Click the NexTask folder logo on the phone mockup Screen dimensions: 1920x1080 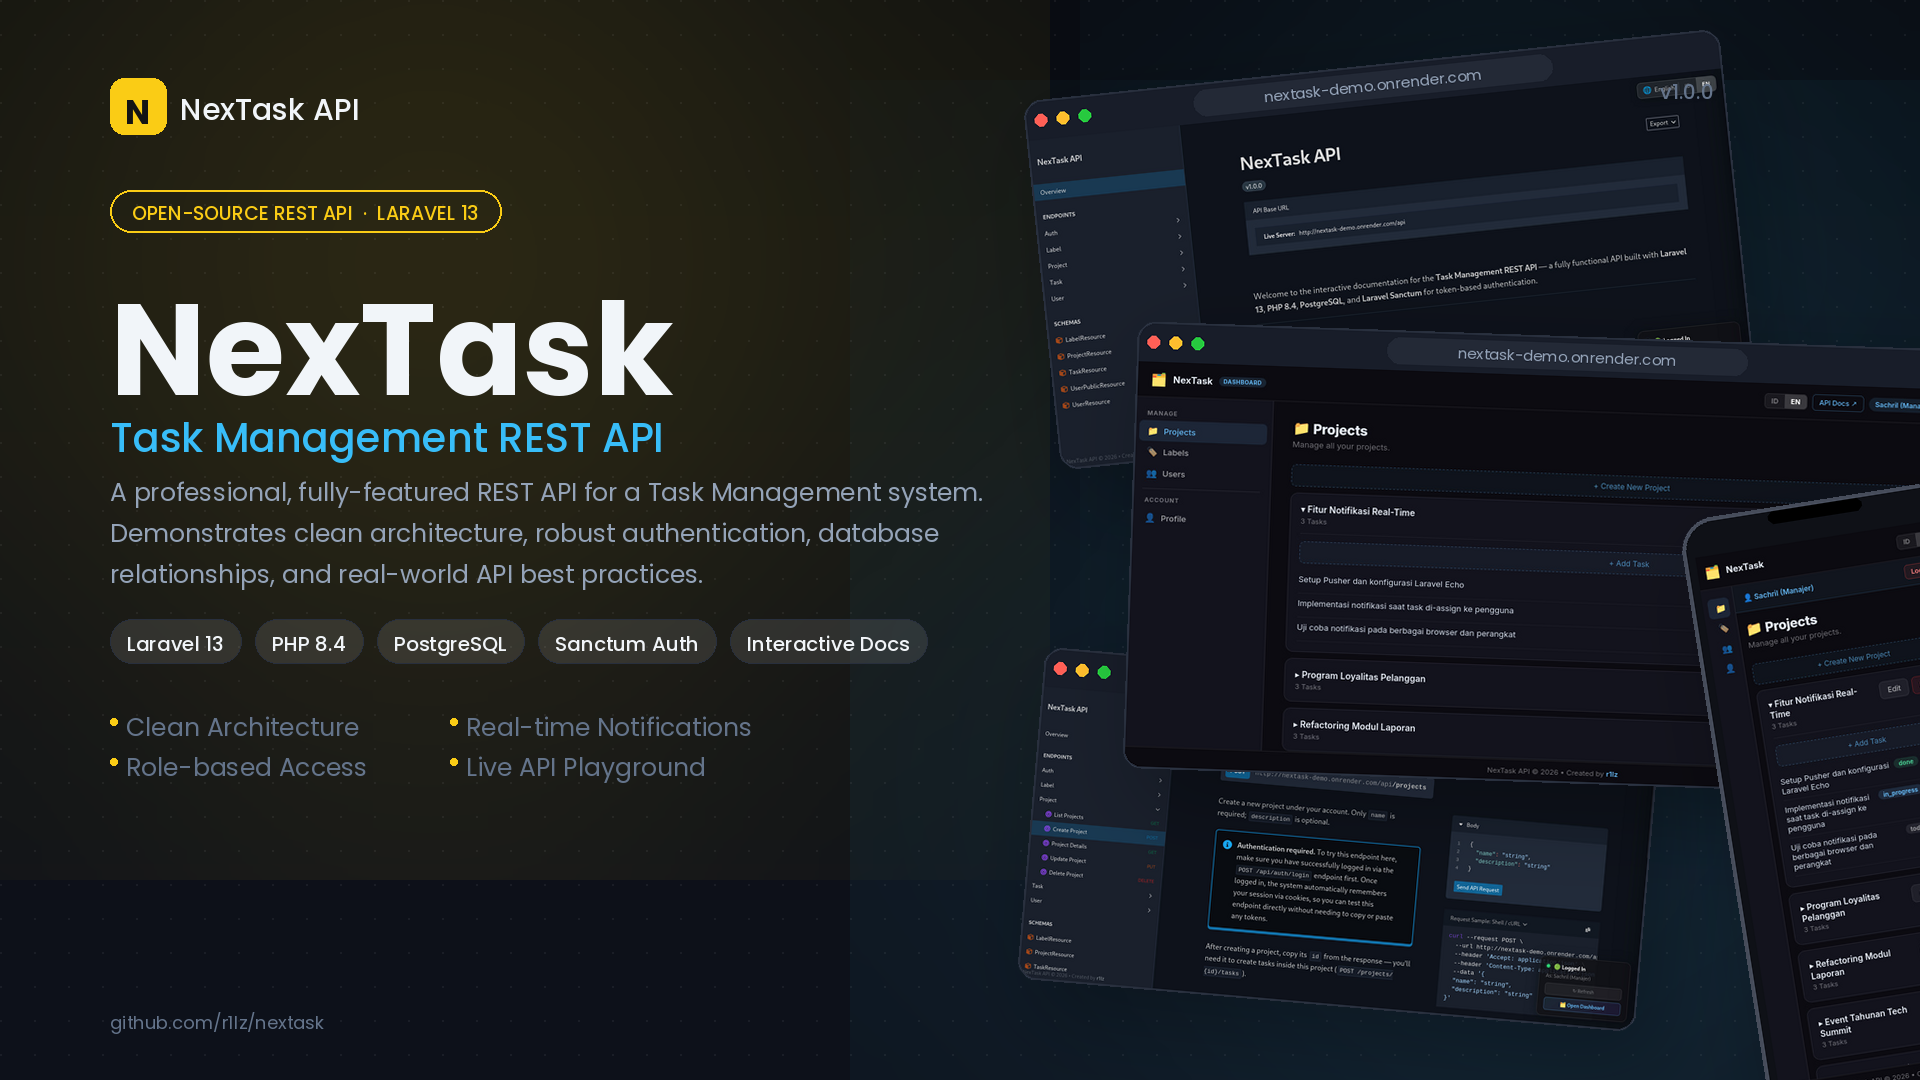tap(1713, 572)
